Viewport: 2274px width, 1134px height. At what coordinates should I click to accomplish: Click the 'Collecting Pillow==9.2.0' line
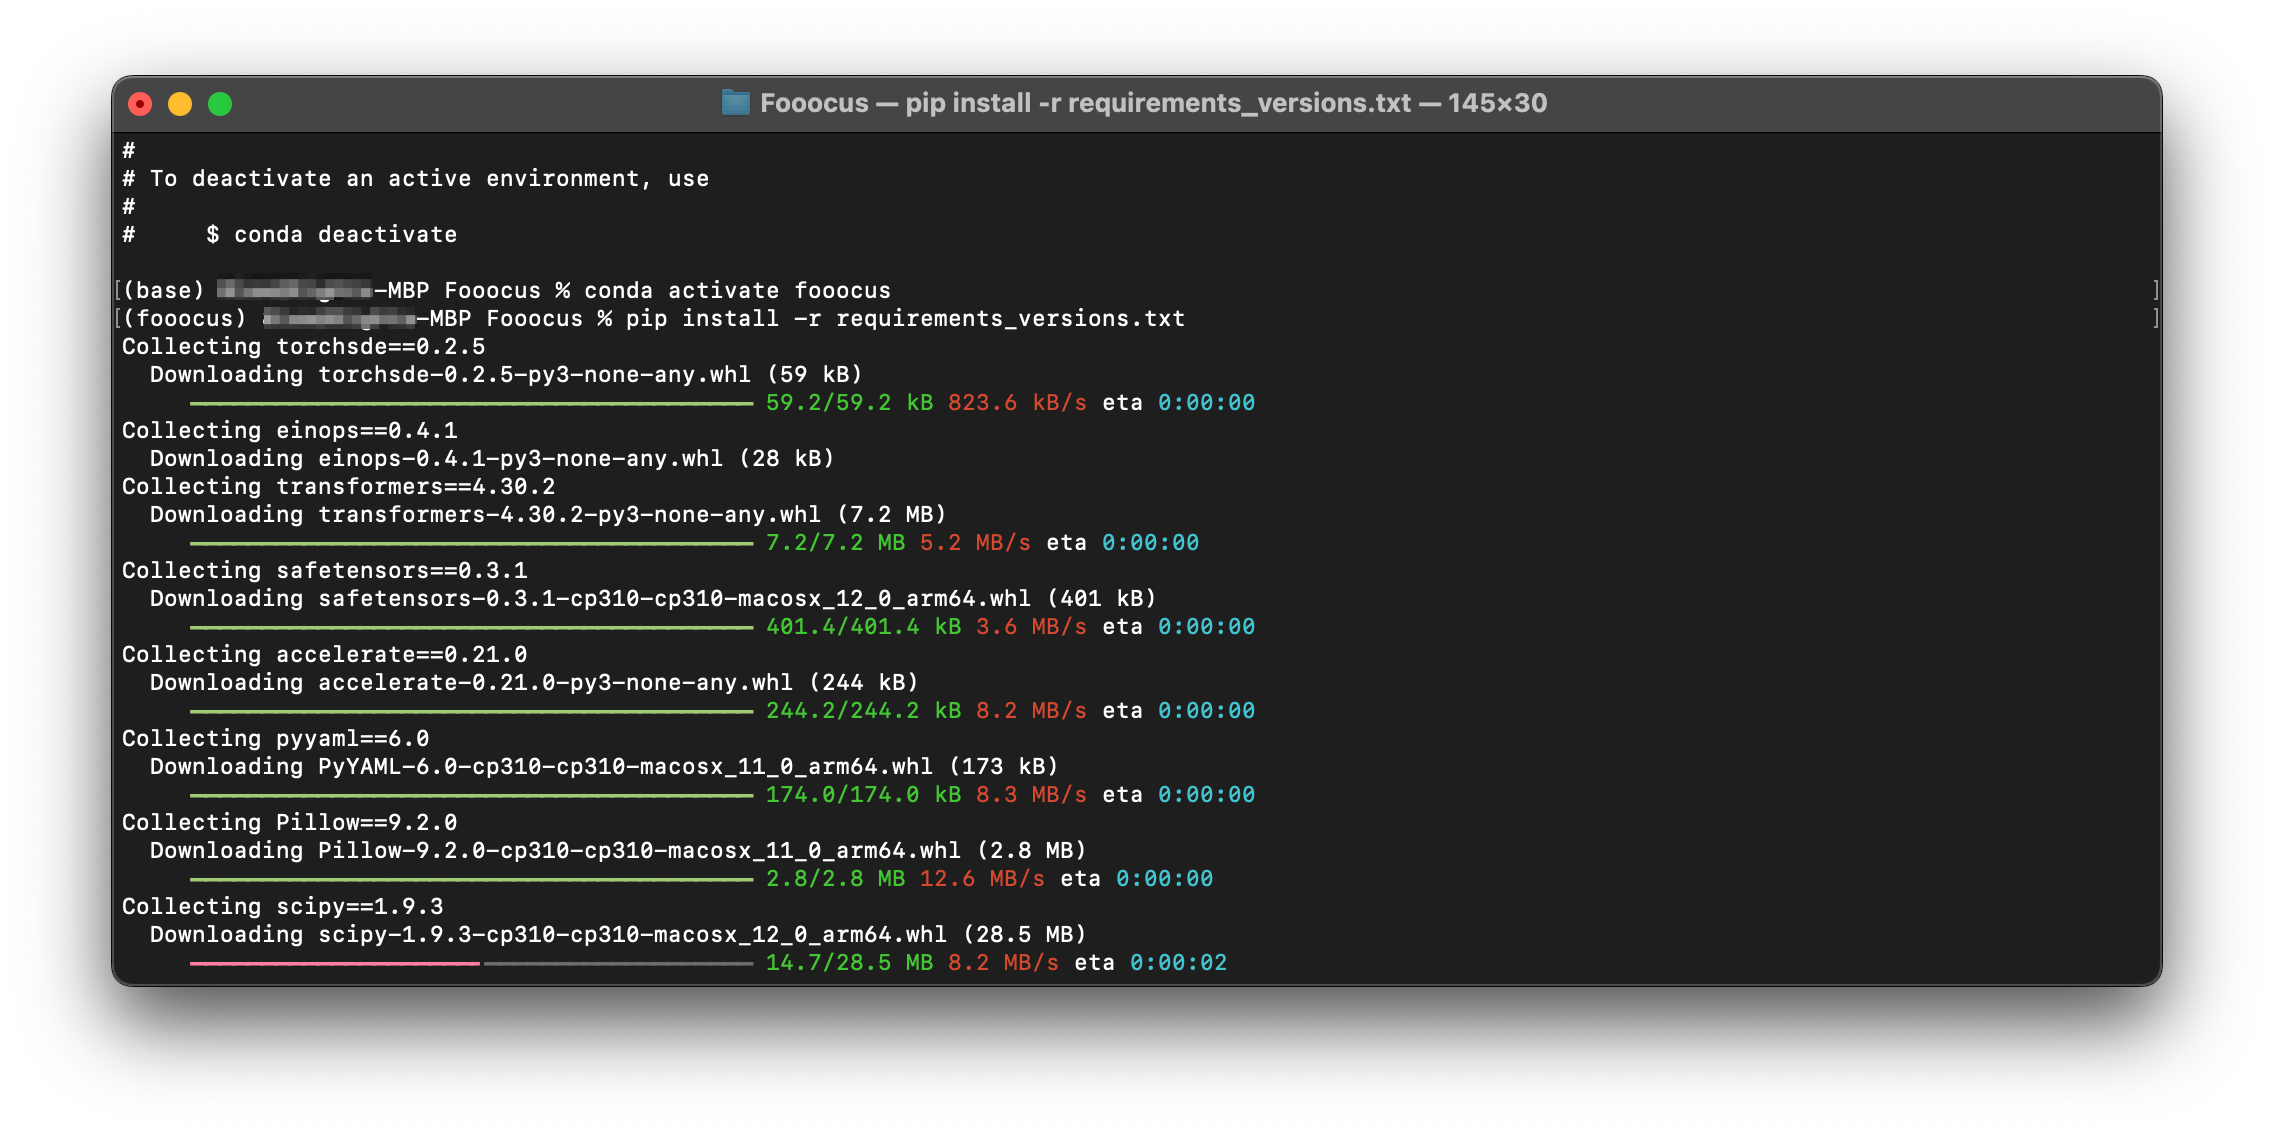pos(289,823)
